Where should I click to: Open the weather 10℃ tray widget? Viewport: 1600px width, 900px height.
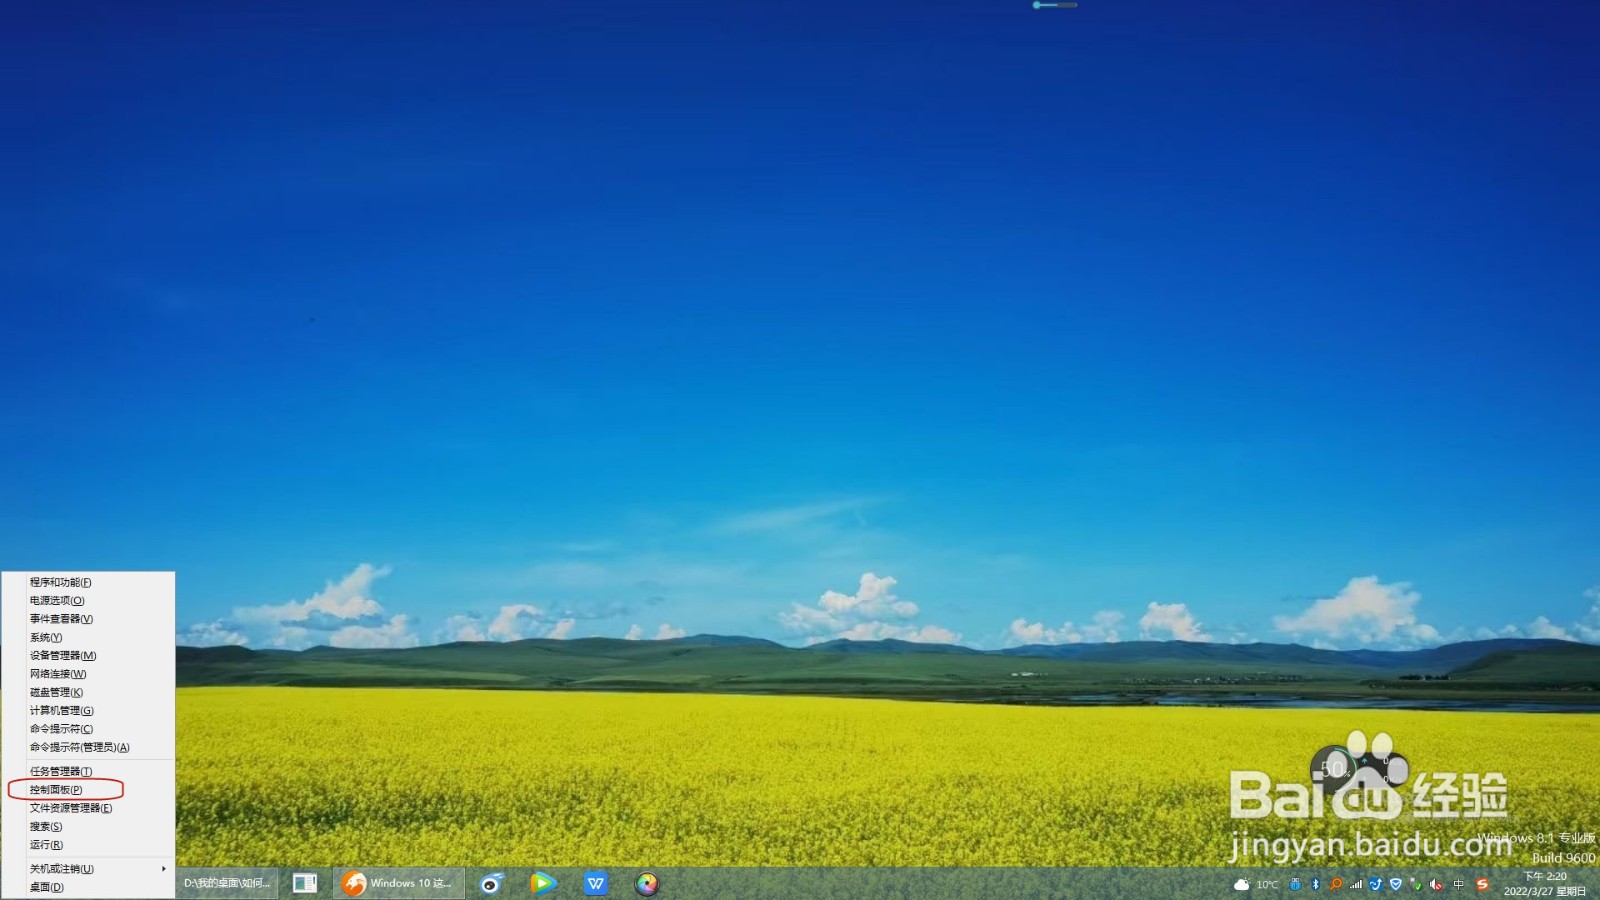click(1256, 884)
